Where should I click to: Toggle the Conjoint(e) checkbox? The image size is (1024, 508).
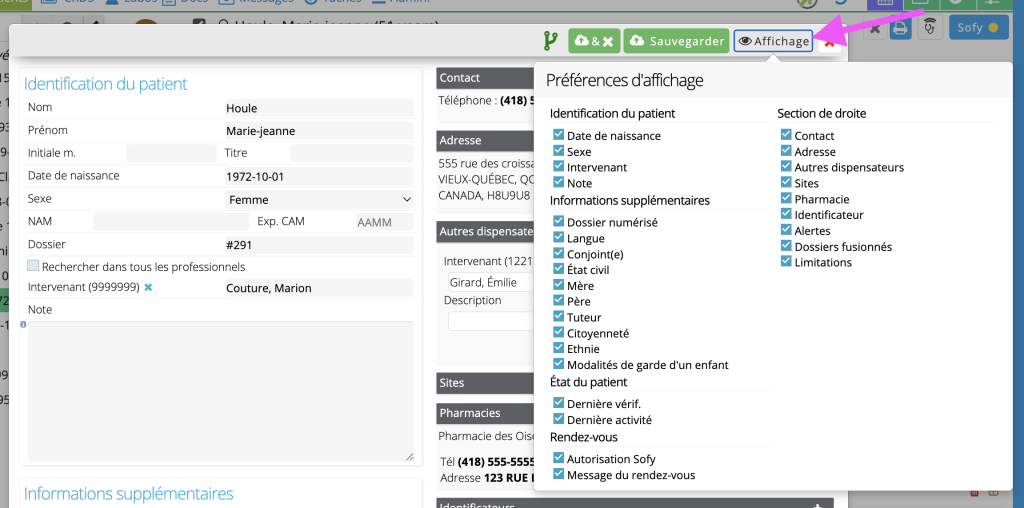click(x=558, y=253)
